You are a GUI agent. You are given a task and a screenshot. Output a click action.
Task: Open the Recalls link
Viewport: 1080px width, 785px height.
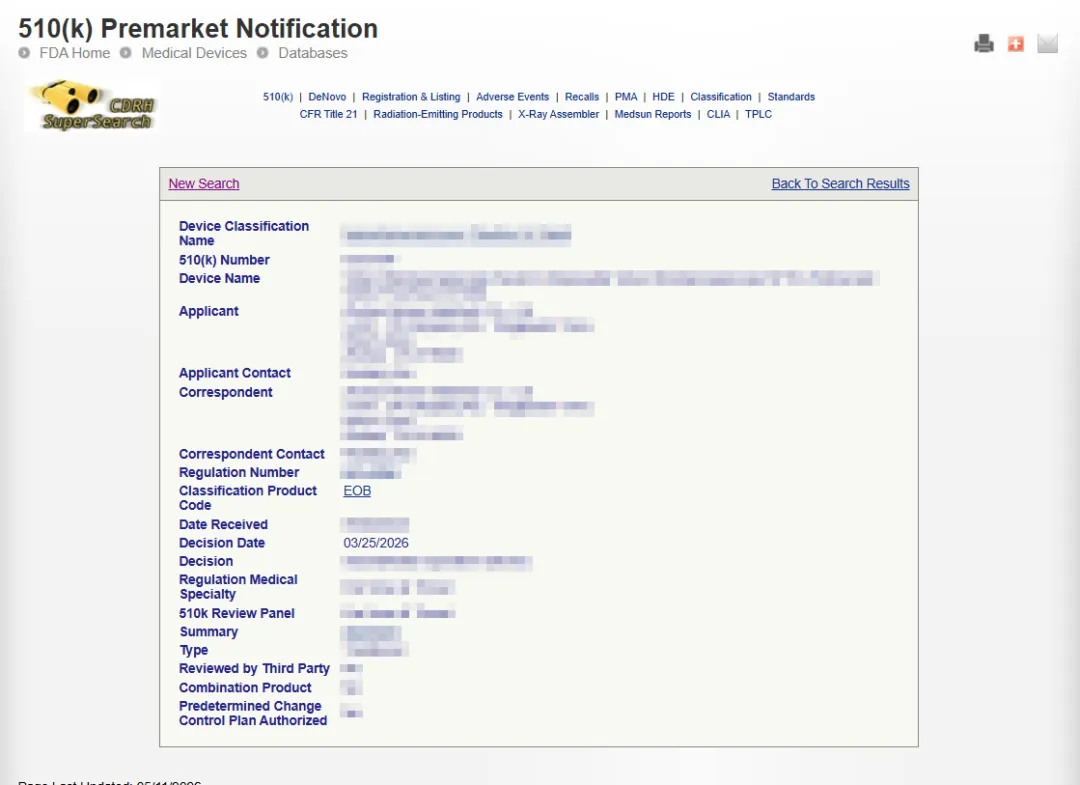pyautogui.click(x=582, y=97)
